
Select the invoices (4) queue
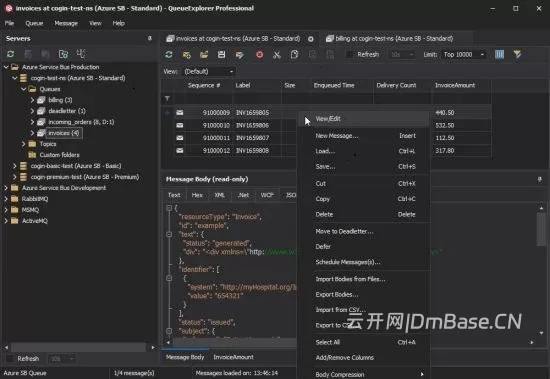63,133
